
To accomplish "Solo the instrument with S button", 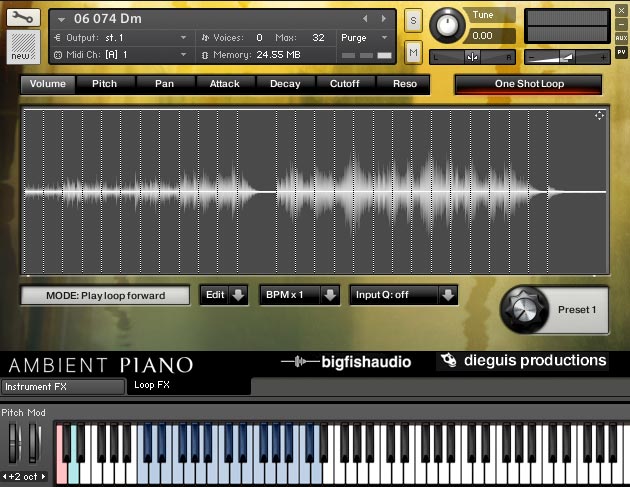I will [x=413, y=20].
